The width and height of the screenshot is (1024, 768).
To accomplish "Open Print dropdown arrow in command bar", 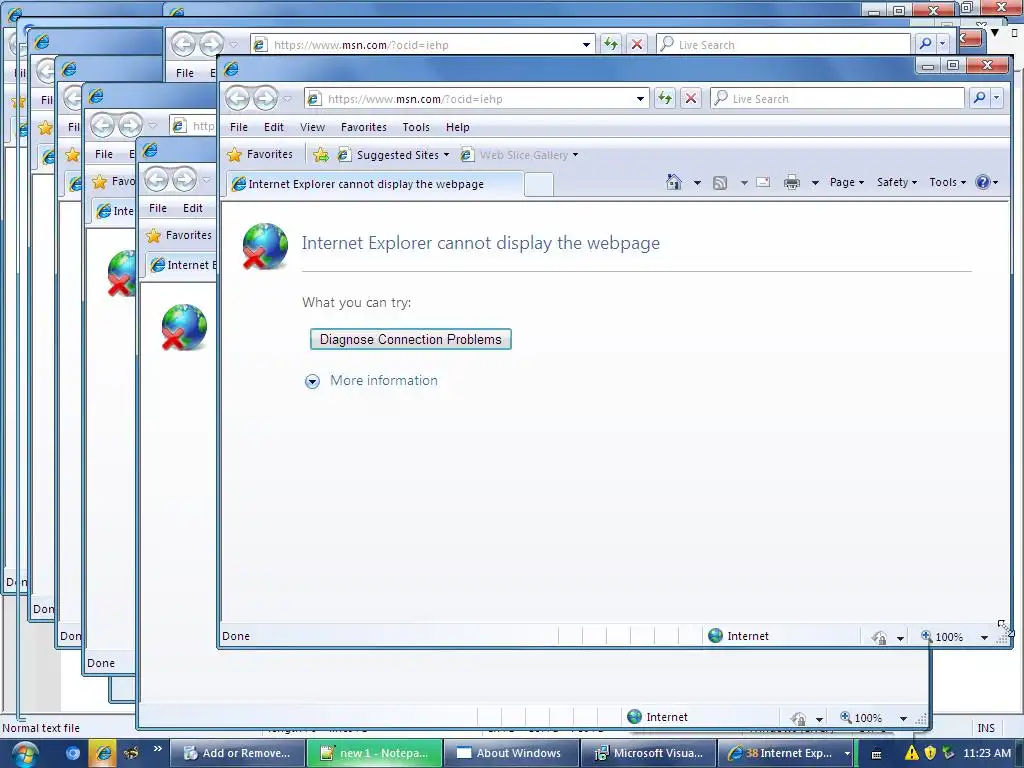I will [x=815, y=183].
